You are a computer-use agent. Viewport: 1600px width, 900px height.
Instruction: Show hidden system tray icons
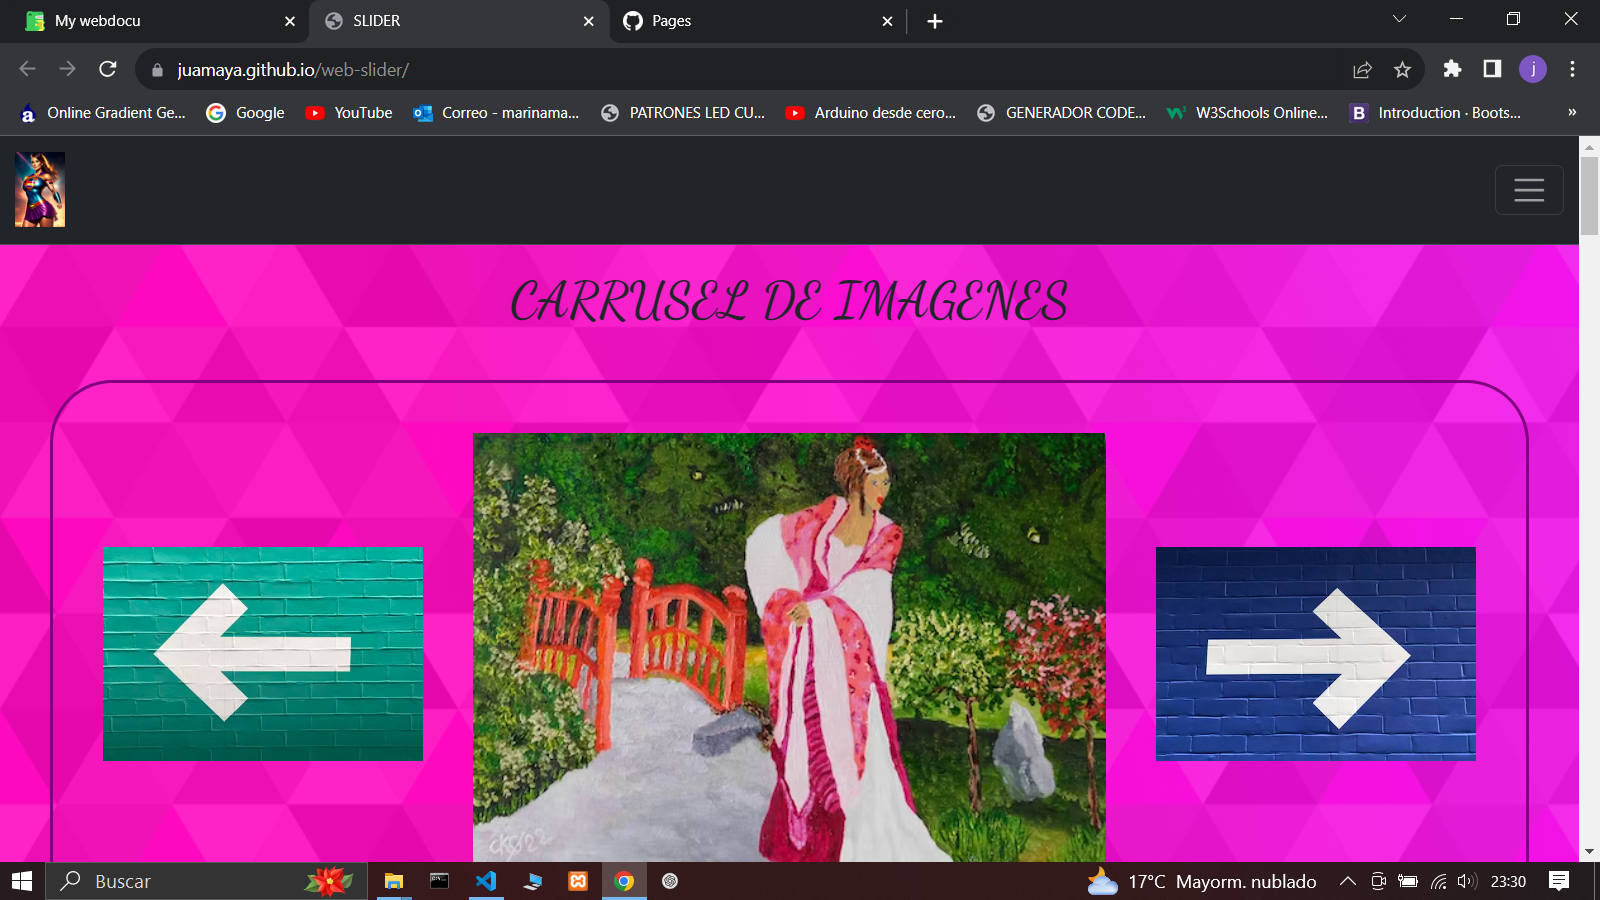[x=1347, y=881]
